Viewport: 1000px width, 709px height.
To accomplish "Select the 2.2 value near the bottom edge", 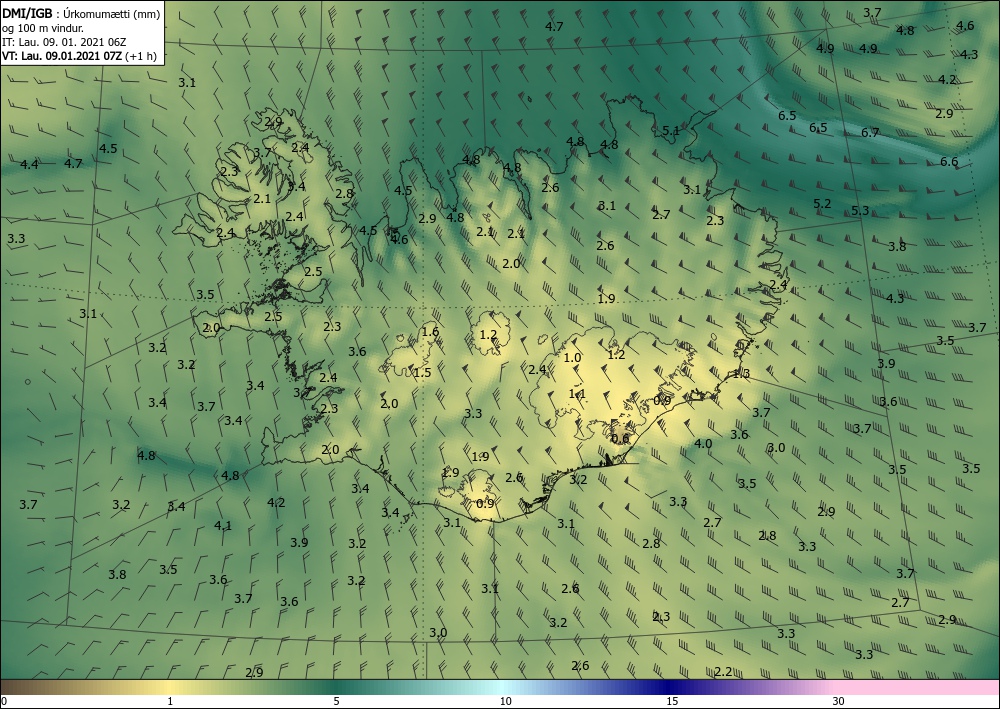I will 723,671.
